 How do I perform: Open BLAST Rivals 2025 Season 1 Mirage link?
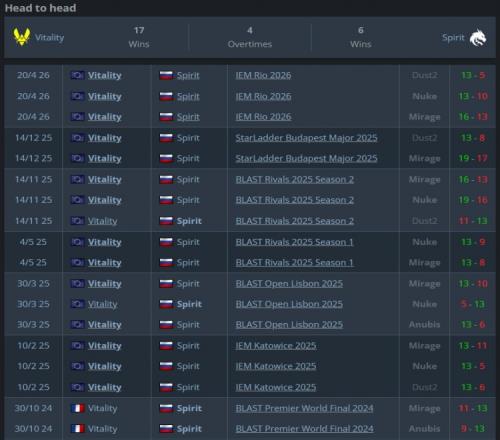(294, 263)
